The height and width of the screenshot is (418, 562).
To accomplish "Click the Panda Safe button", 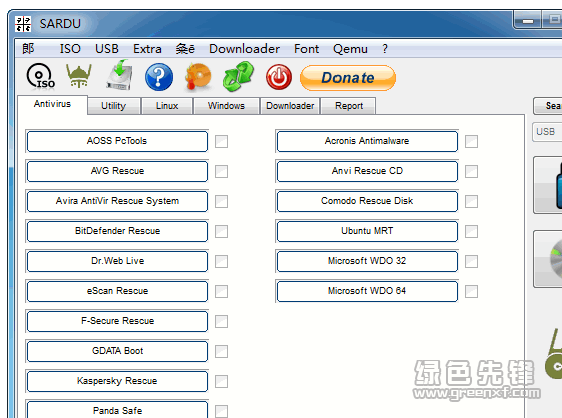I will pyautogui.click(x=117, y=410).
